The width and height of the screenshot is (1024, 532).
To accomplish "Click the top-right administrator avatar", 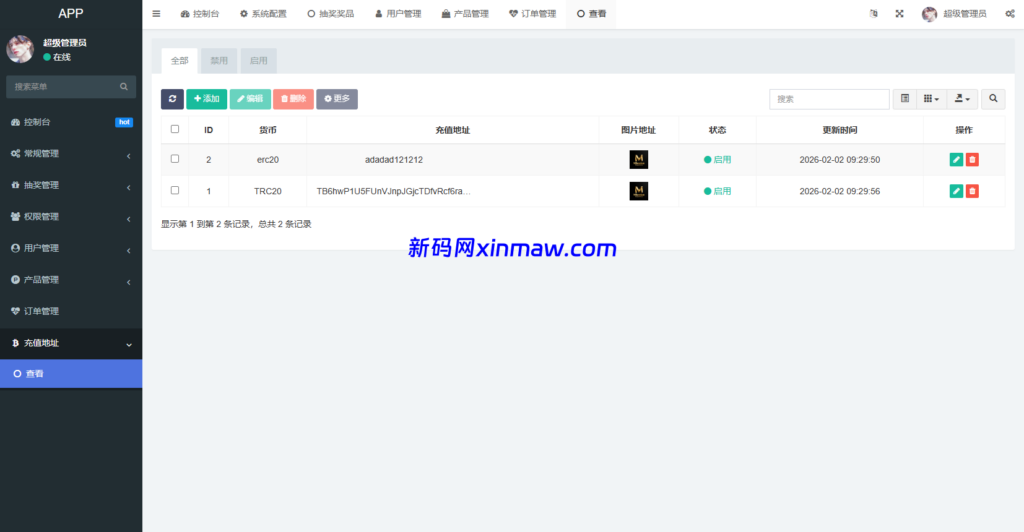I will (929, 14).
